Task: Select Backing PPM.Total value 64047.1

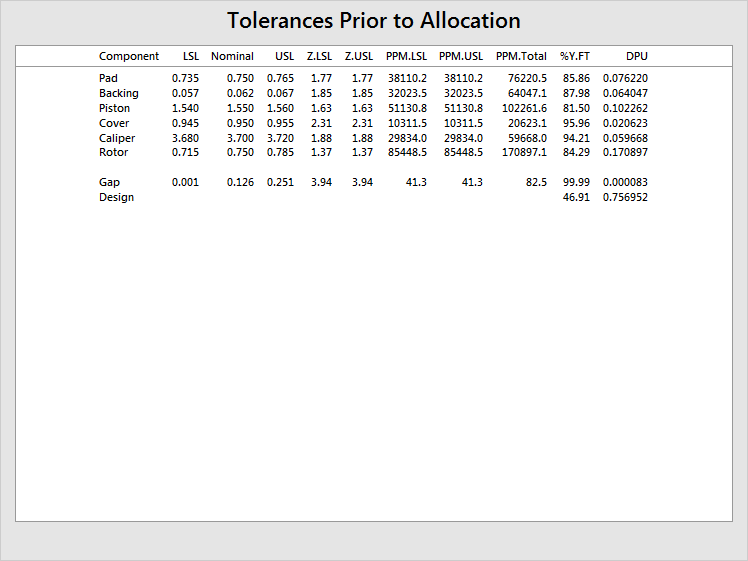Action: coord(527,94)
